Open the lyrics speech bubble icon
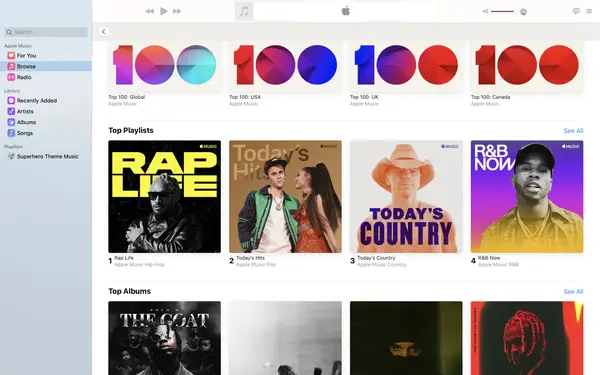The width and height of the screenshot is (600, 375). [x=576, y=11]
